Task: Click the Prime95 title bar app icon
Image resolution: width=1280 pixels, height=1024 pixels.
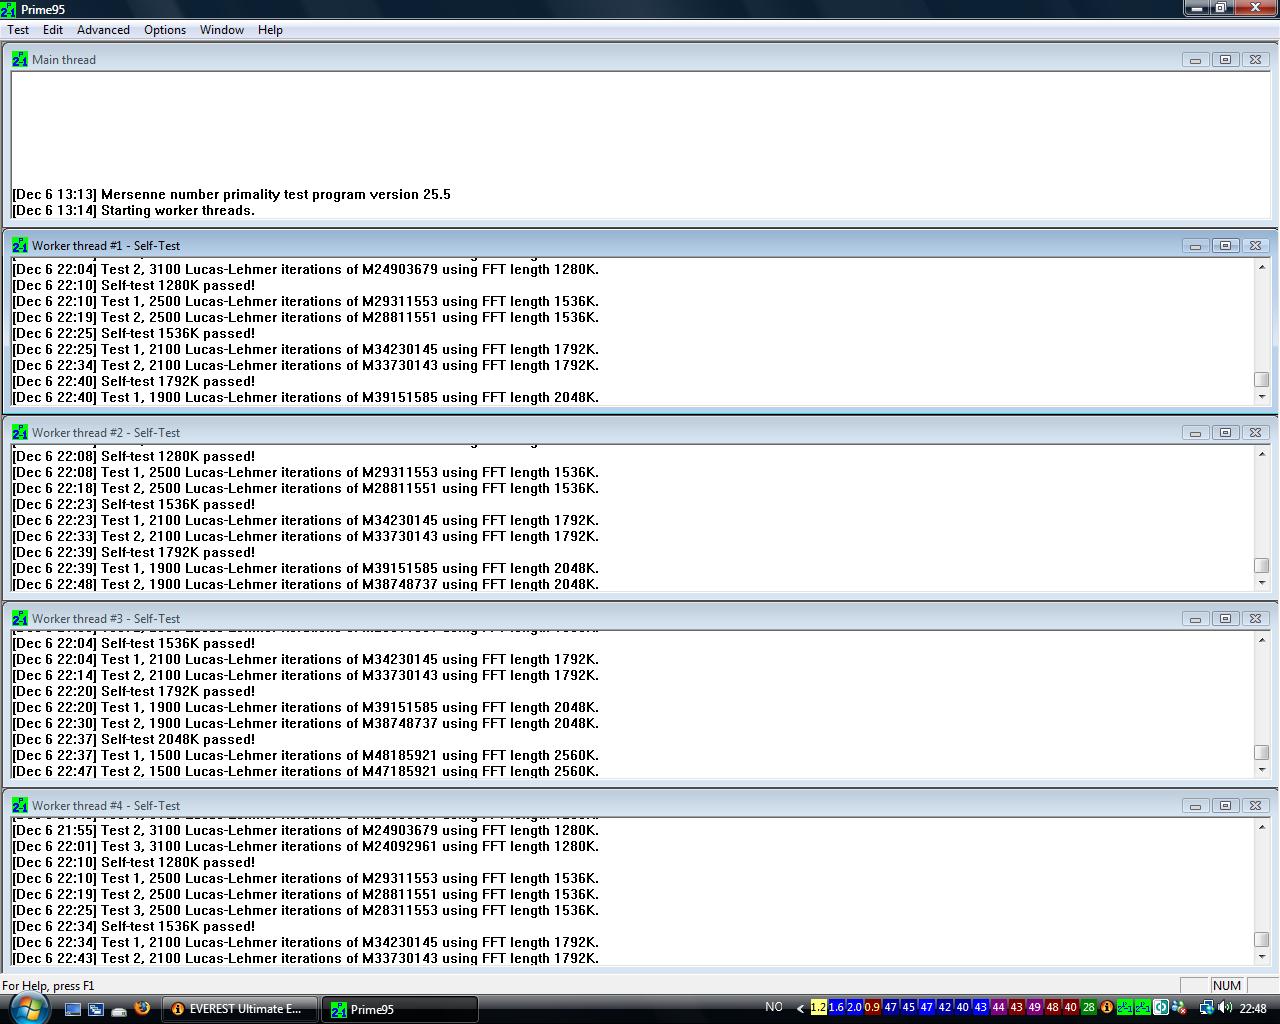Action: (x=9, y=9)
